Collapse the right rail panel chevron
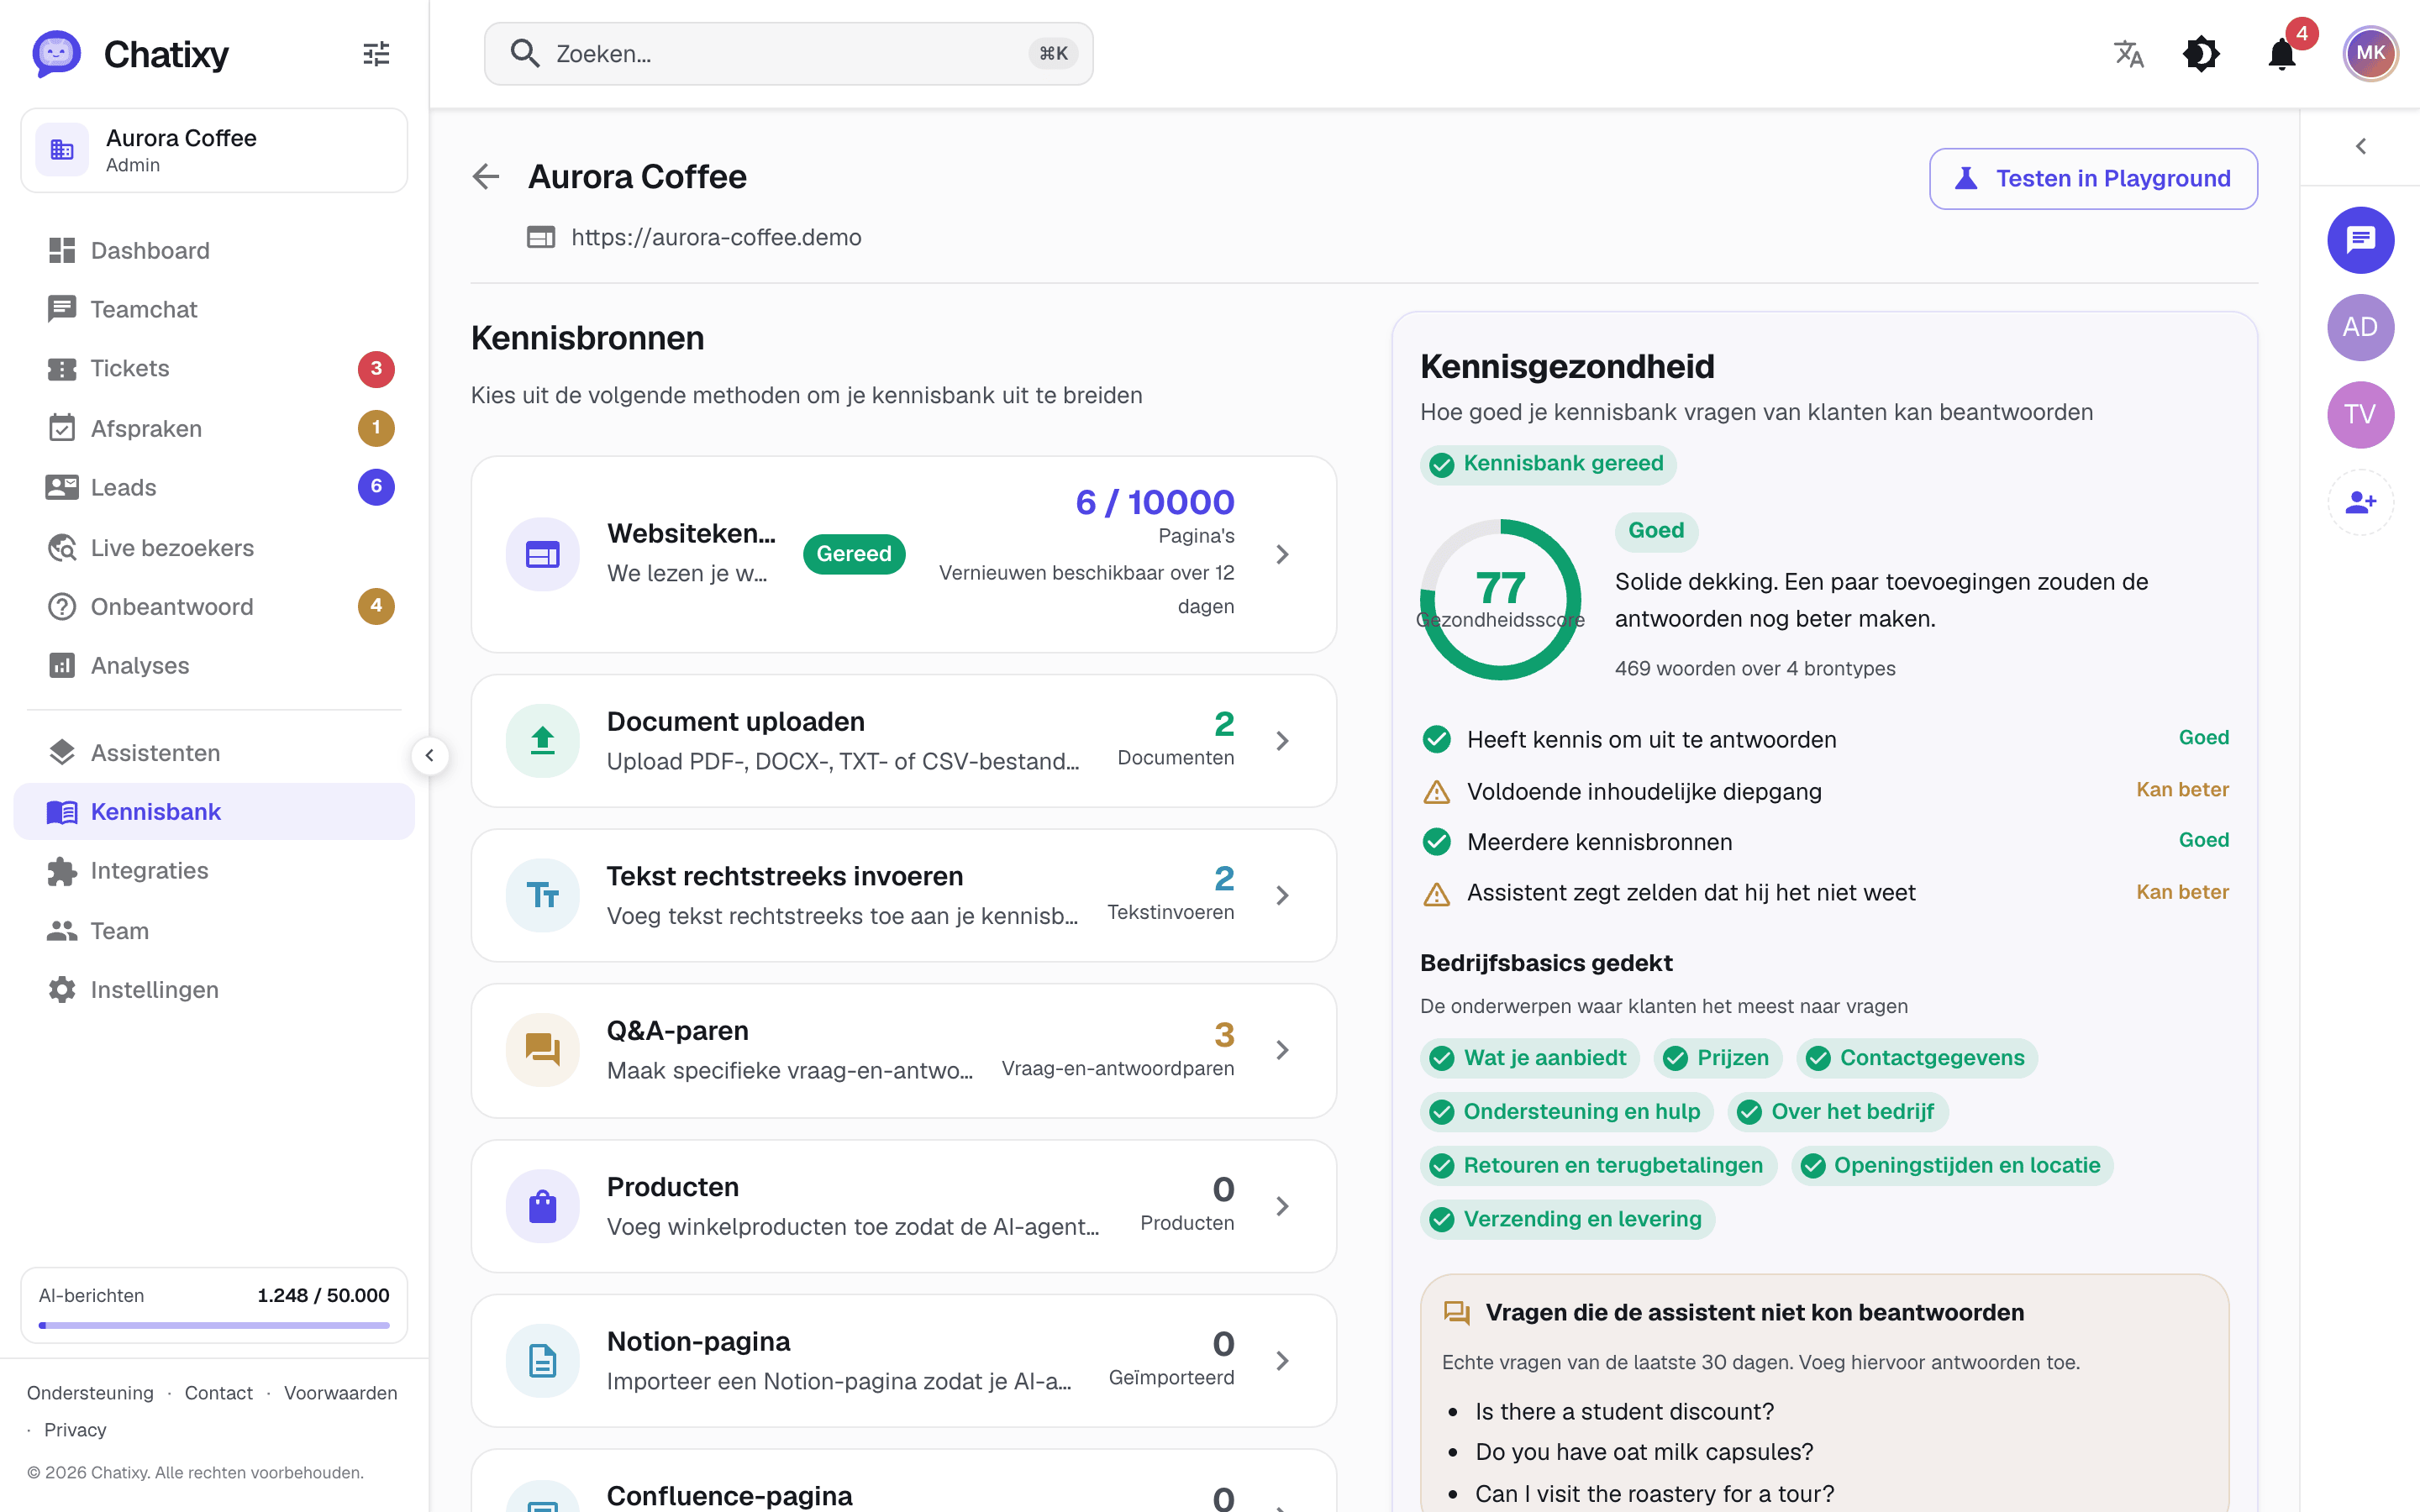Viewport: 2420px width, 1512px height. [x=2361, y=147]
